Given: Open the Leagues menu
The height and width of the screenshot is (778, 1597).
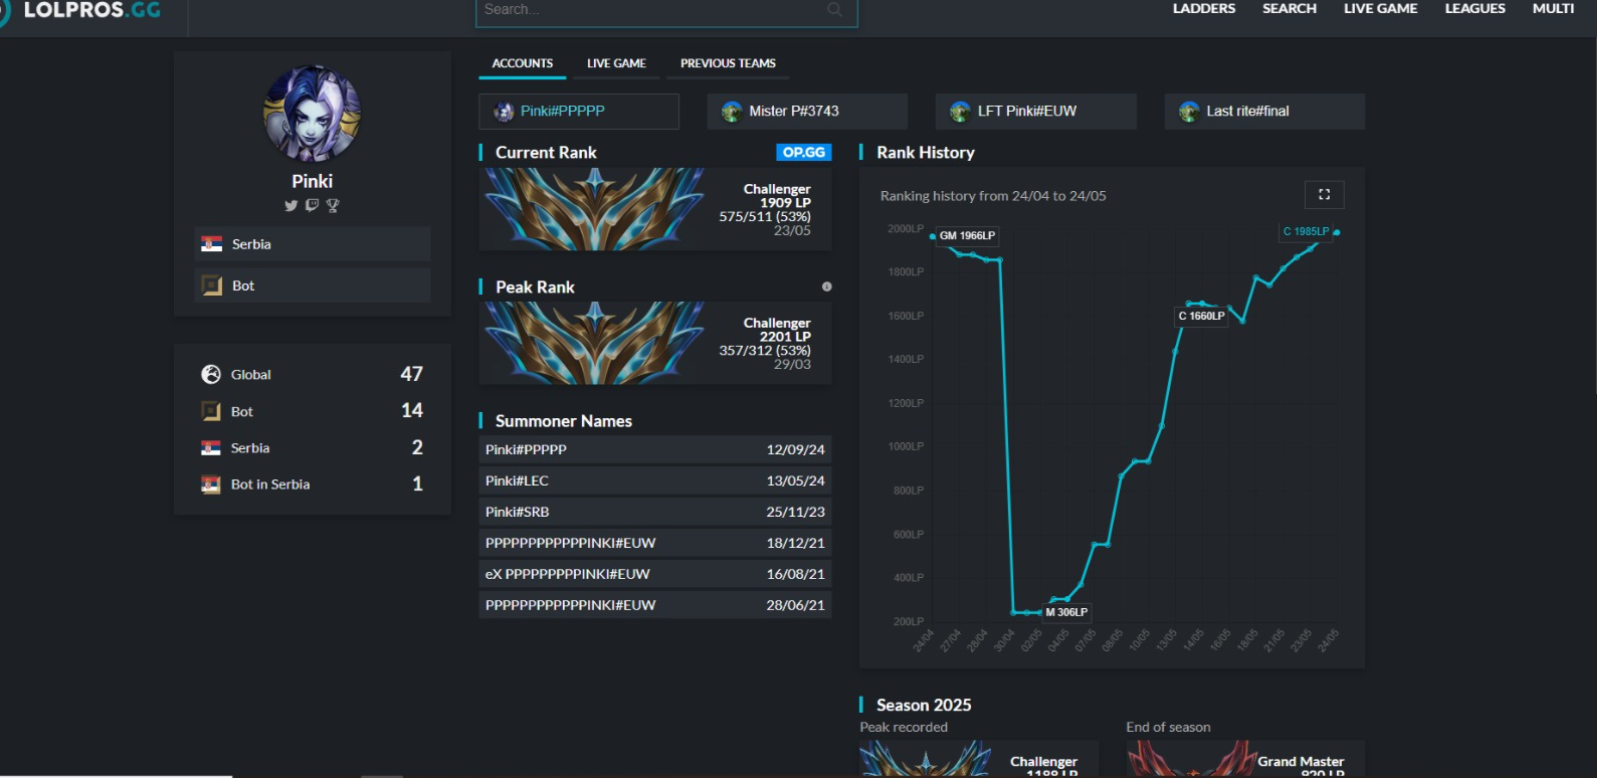Looking at the screenshot, I should 1475,9.
